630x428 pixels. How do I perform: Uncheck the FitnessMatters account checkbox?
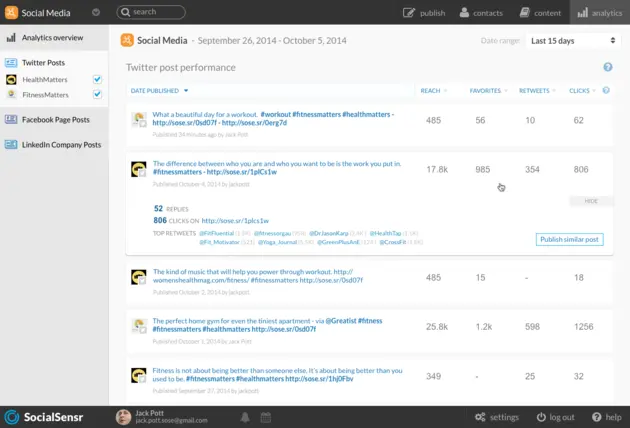97,94
